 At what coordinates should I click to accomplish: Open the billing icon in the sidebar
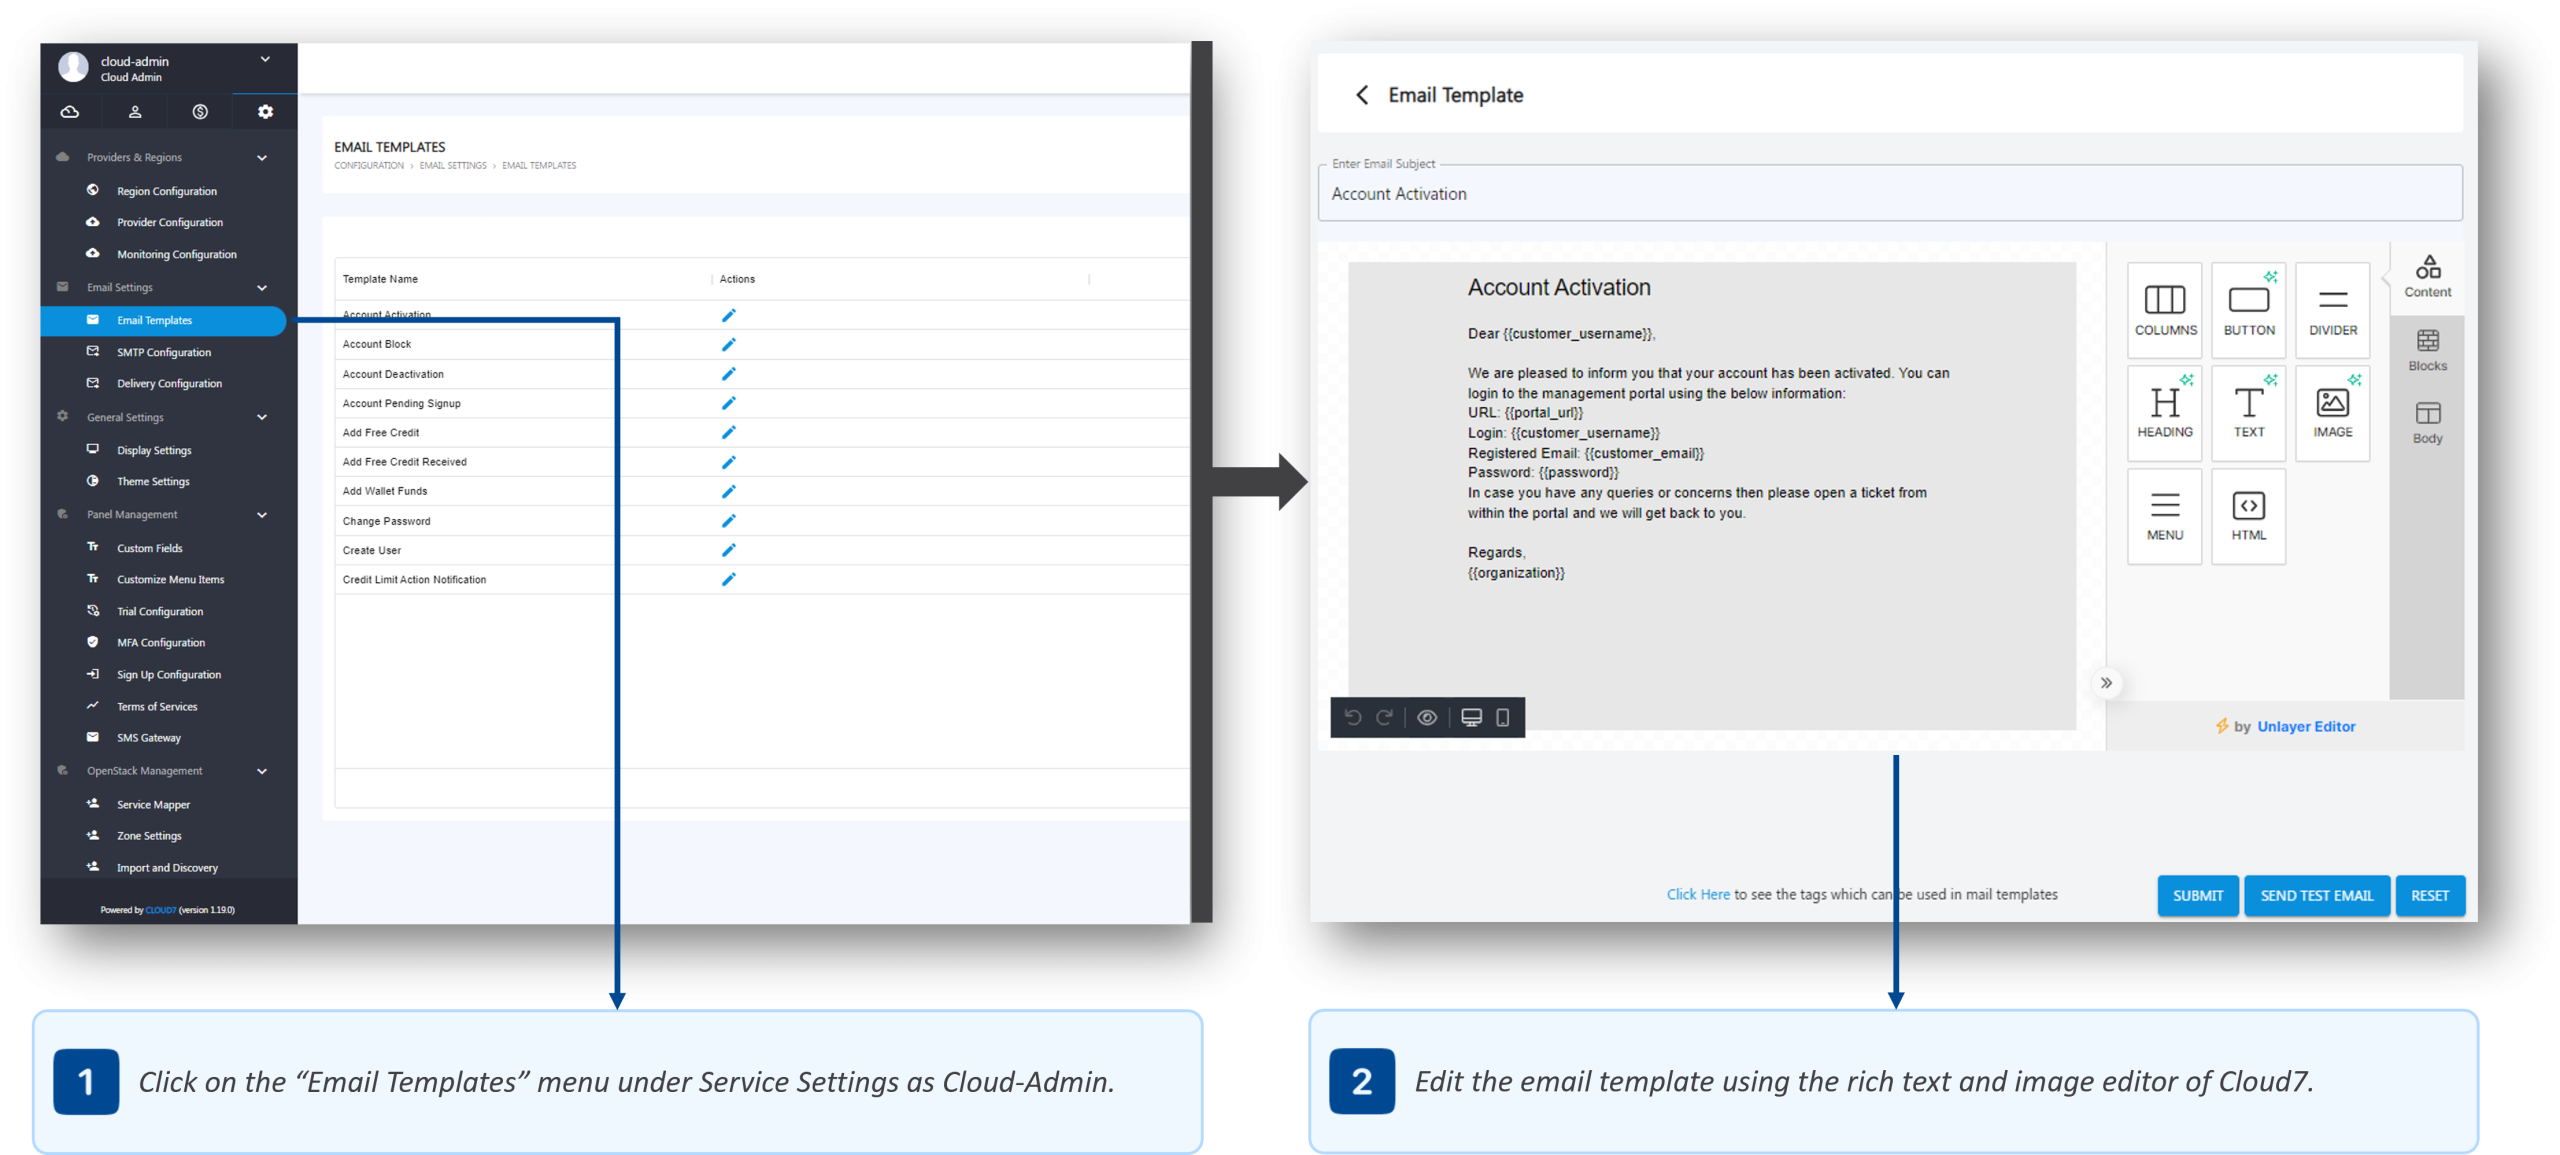[199, 112]
